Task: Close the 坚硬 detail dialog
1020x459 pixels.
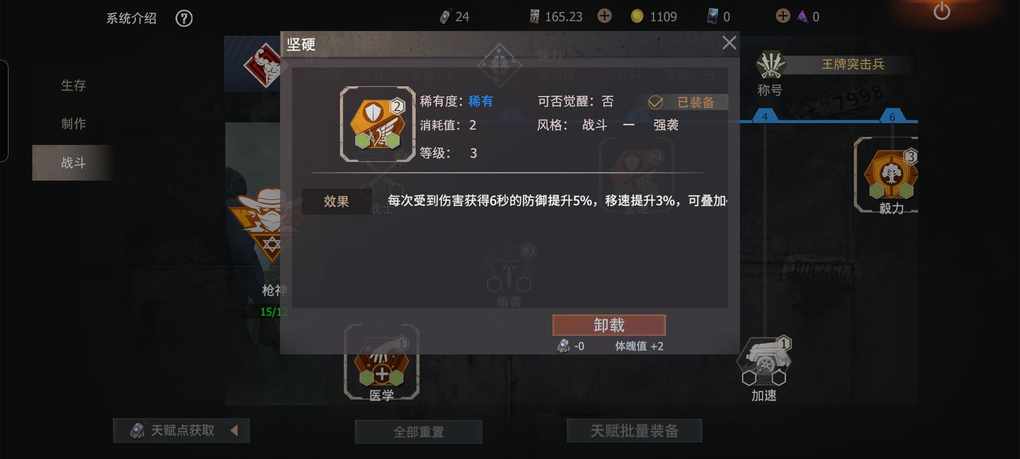Action: (x=729, y=43)
